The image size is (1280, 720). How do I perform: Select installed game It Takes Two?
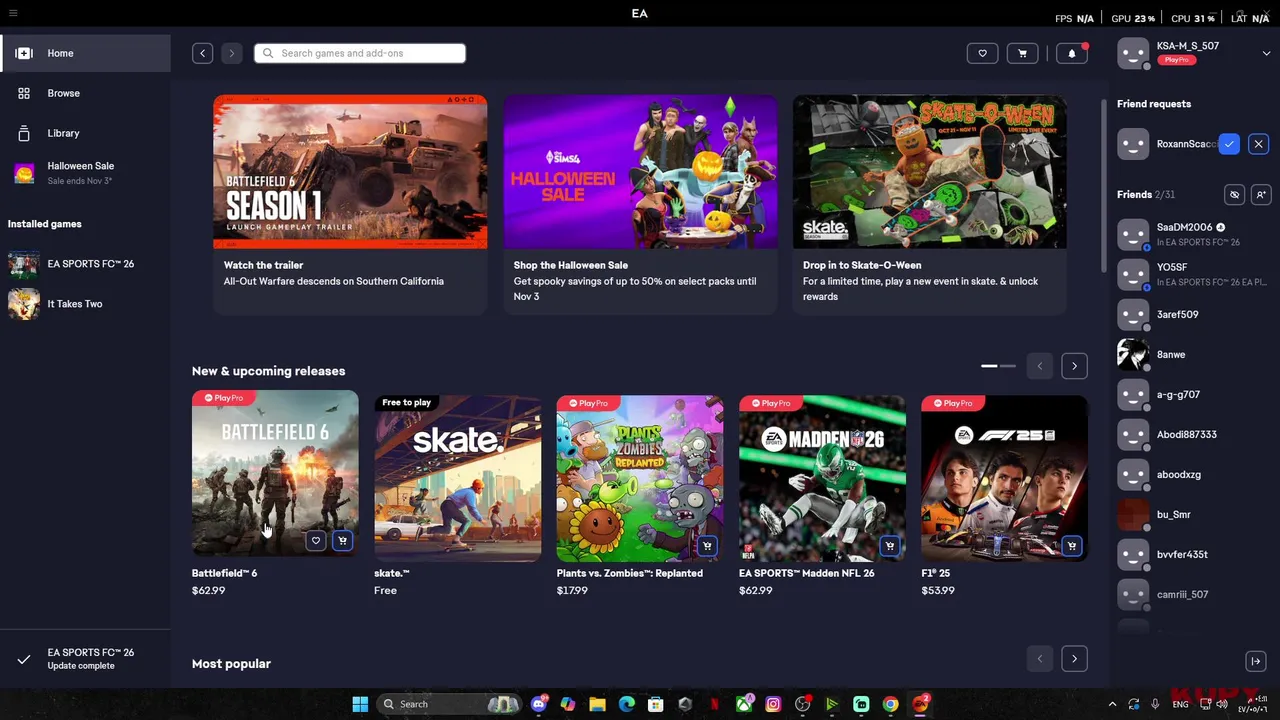pos(85,304)
